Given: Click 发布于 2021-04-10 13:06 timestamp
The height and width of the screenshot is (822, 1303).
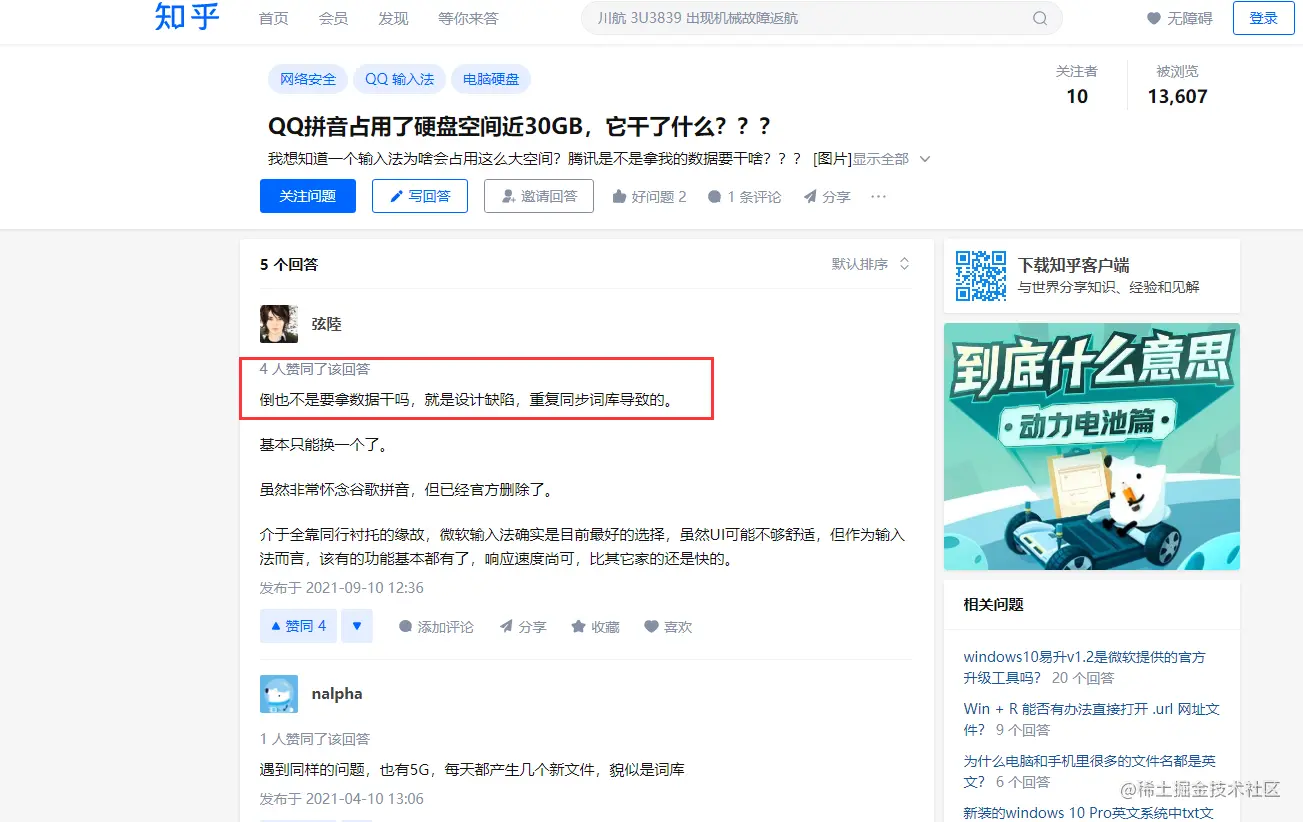Looking at the screenshot, I should click(342, 799).
